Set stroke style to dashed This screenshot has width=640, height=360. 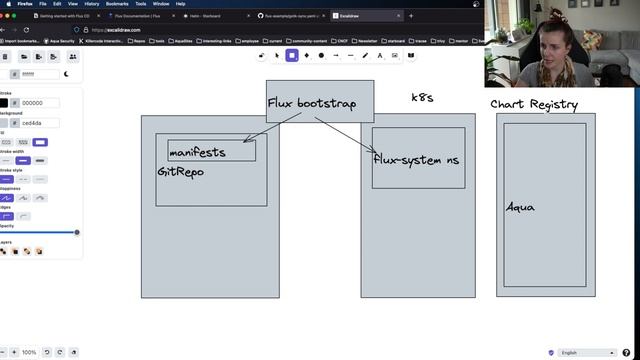(23, 179)
